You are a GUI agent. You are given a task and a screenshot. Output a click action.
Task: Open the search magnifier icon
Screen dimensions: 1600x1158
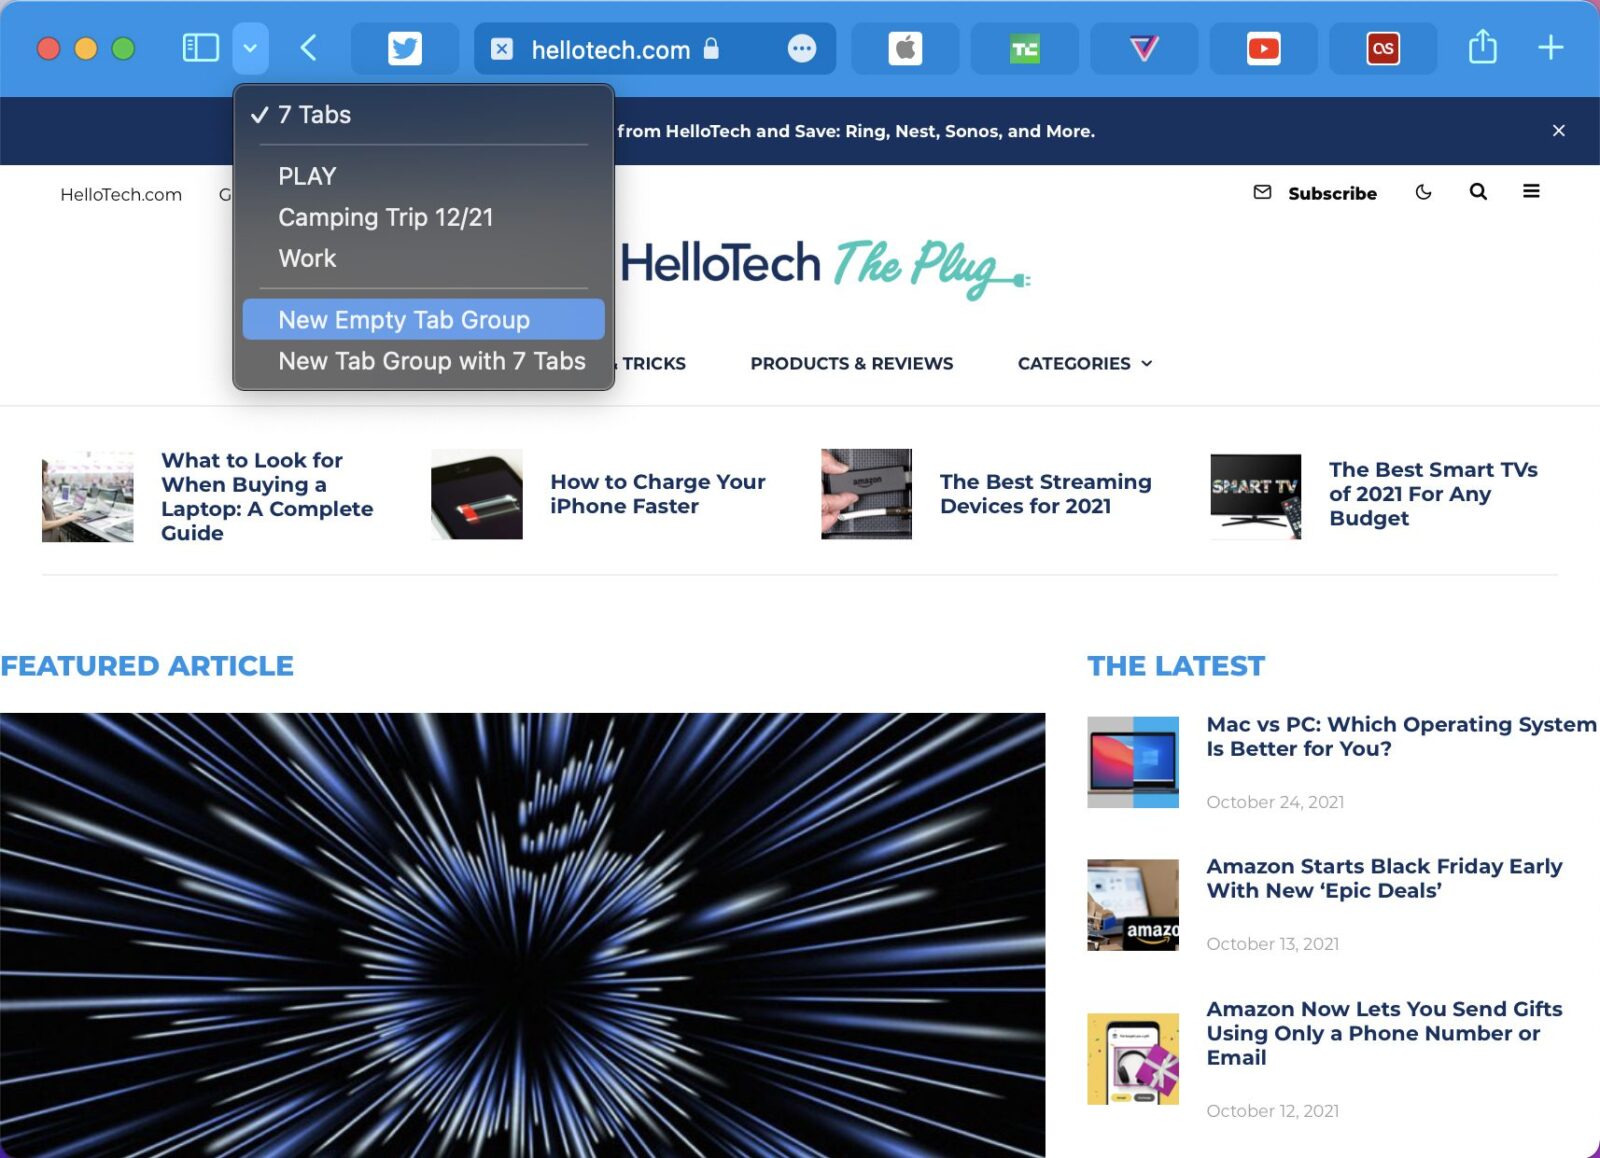(1478, 192)
